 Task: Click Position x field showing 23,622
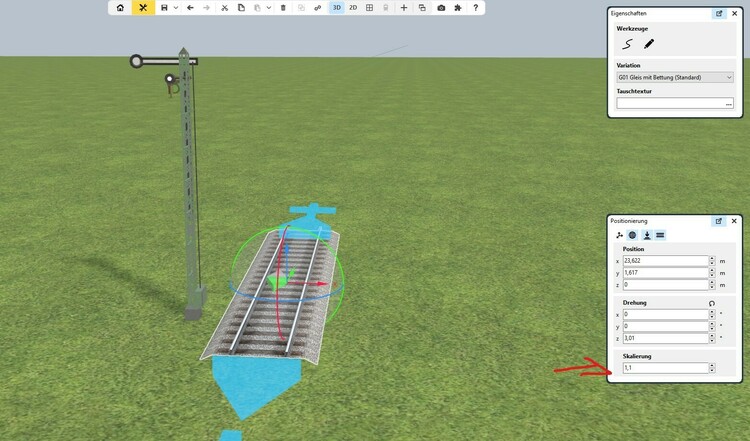[x=665, y=261]
